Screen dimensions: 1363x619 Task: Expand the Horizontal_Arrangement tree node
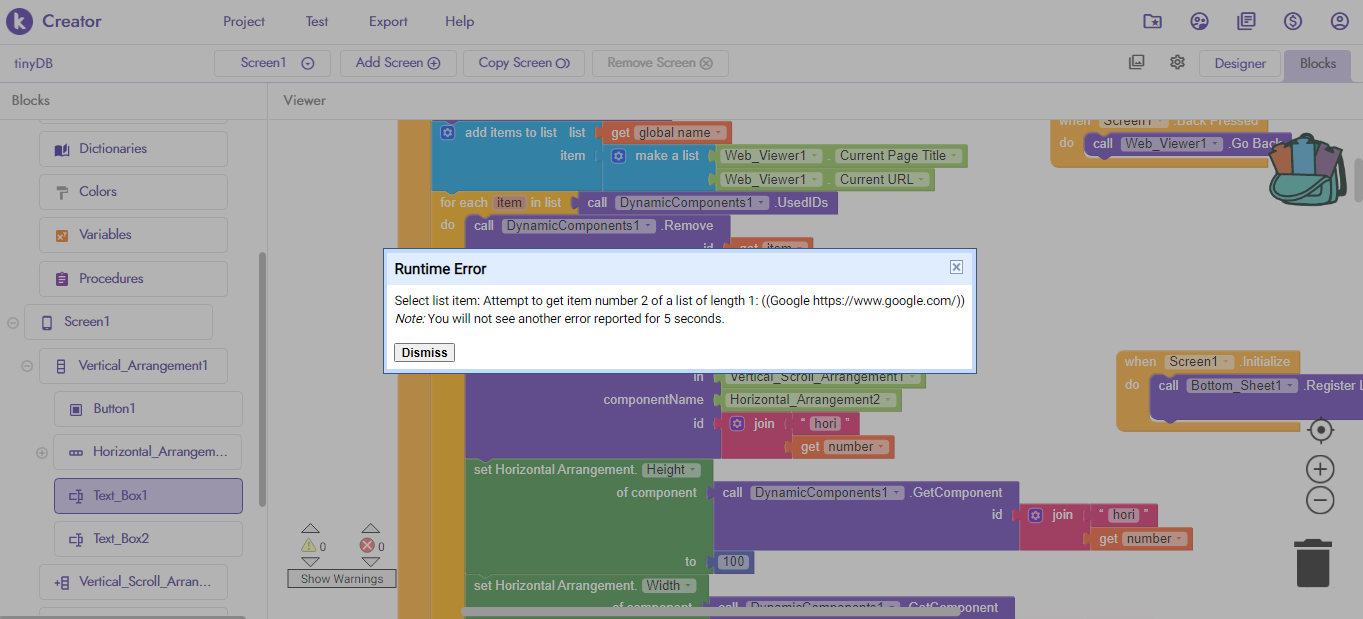click(x=42, y=452)
